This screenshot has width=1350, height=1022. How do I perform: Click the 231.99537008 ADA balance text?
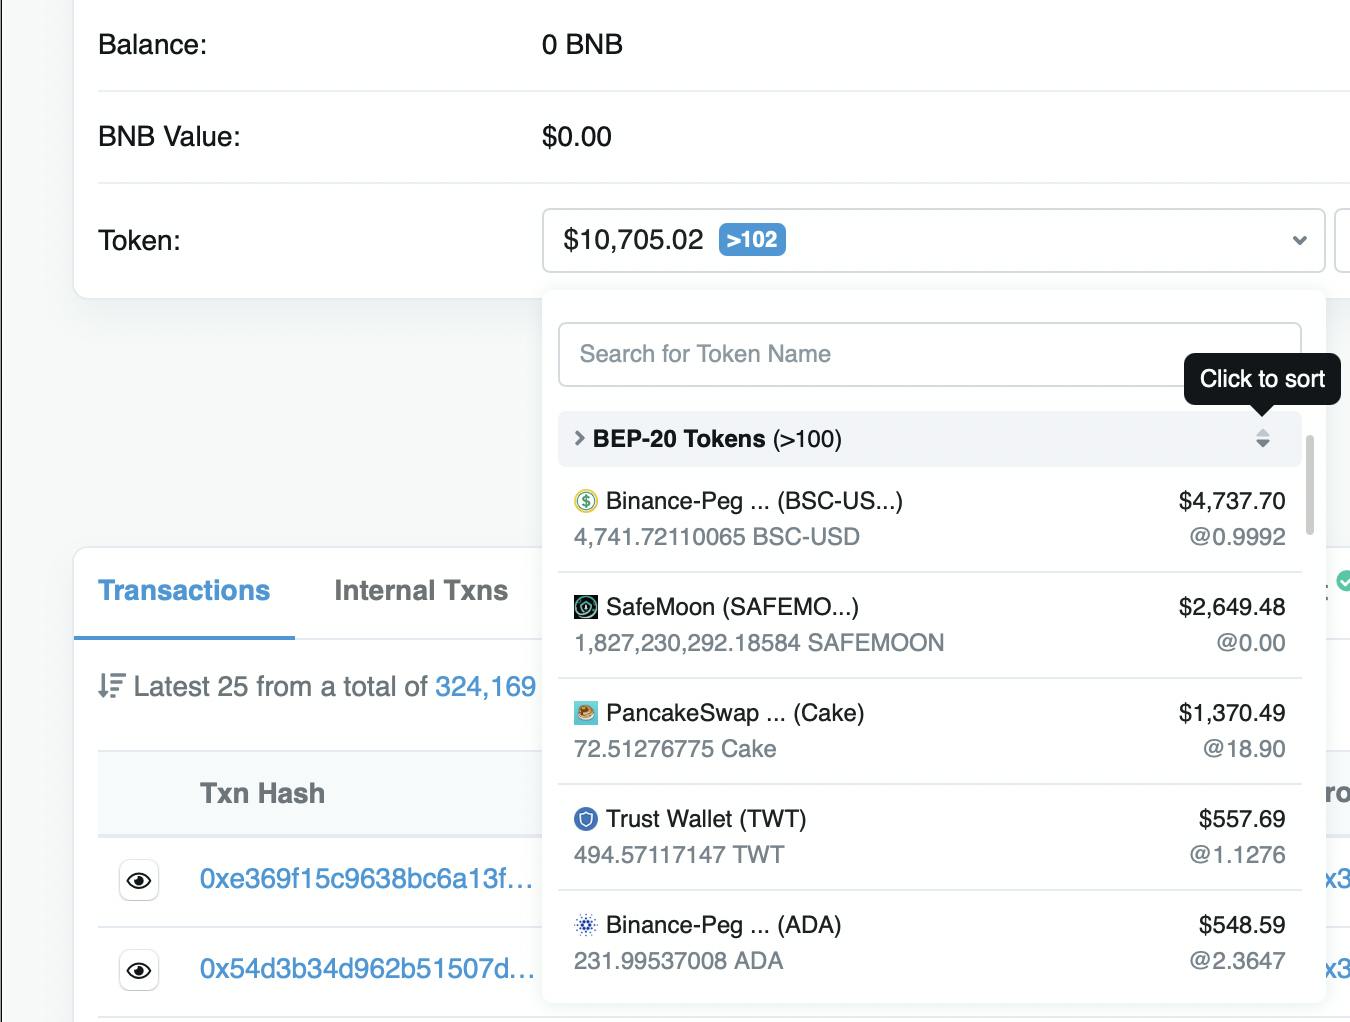pos(679,961)
